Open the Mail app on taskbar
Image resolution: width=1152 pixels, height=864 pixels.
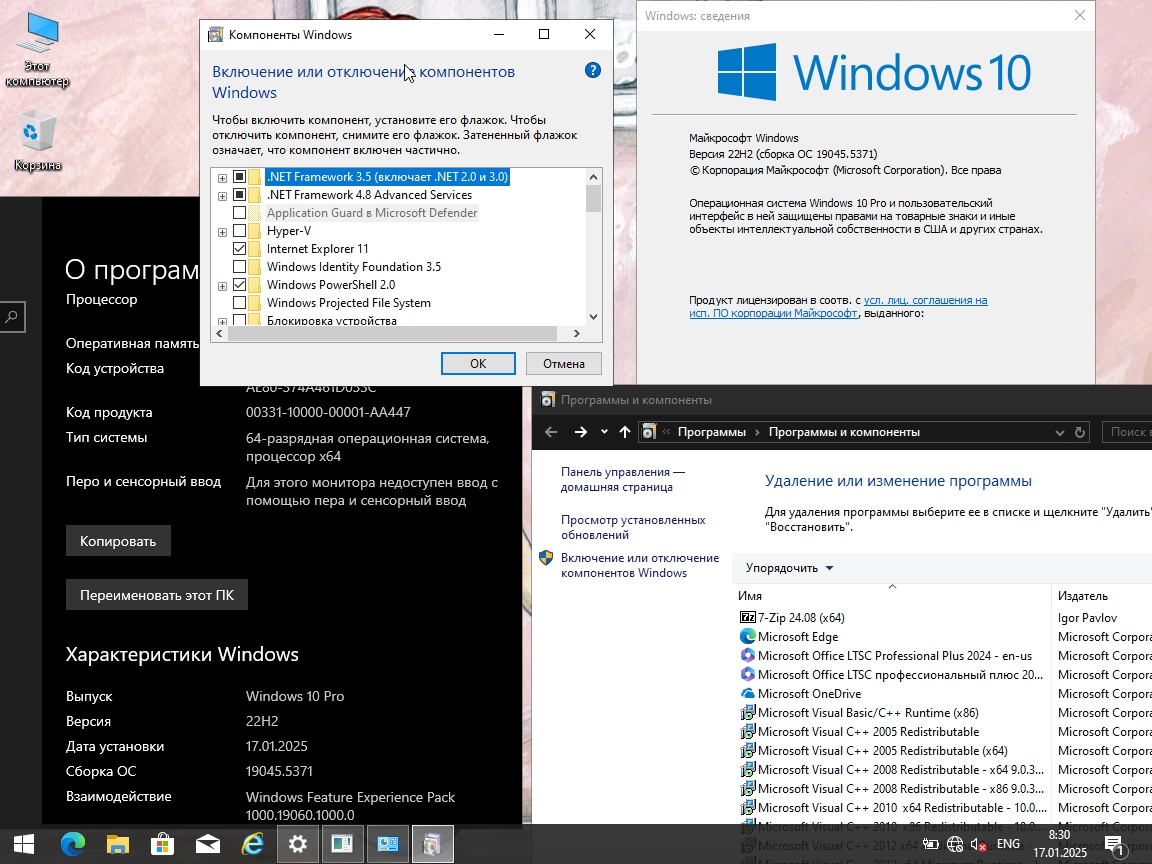point(207,844)
